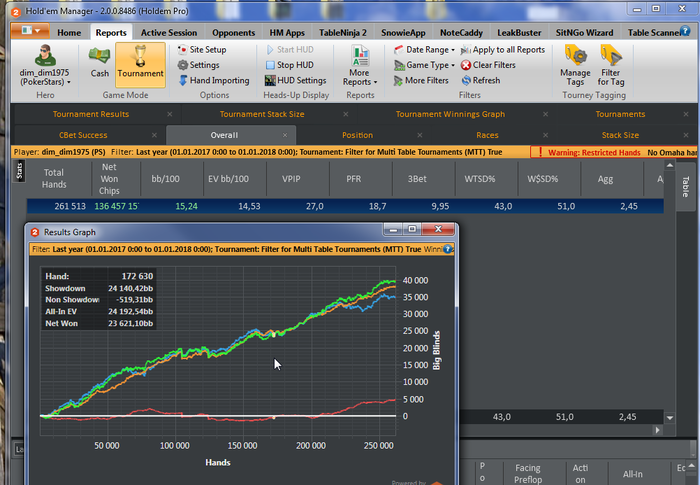
Task: Open the Races report tab
Action: point(487,135)
